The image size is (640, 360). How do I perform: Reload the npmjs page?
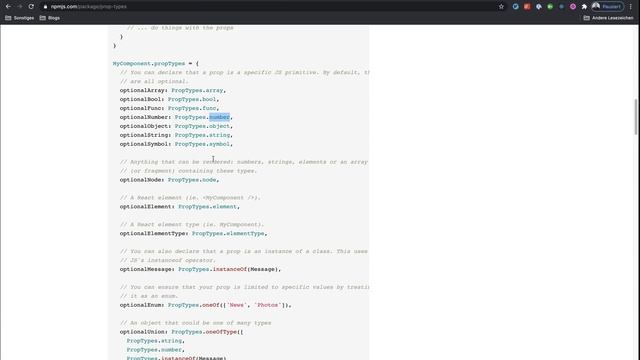coord(31,7)
